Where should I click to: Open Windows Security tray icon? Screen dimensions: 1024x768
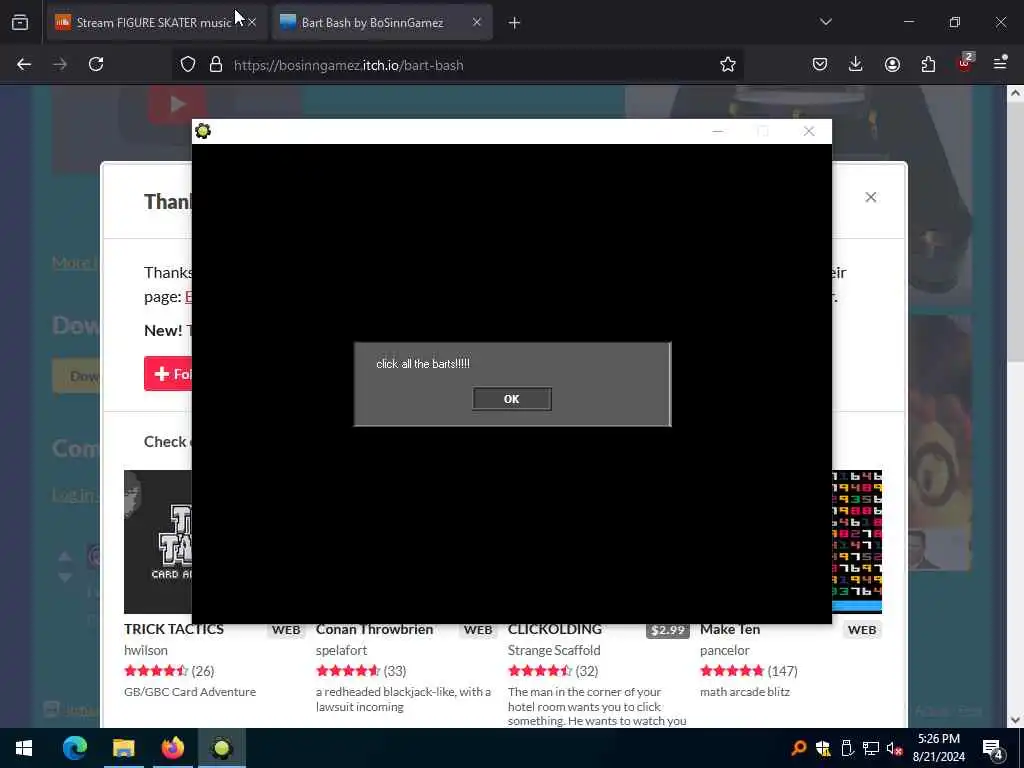coord(823,748)
